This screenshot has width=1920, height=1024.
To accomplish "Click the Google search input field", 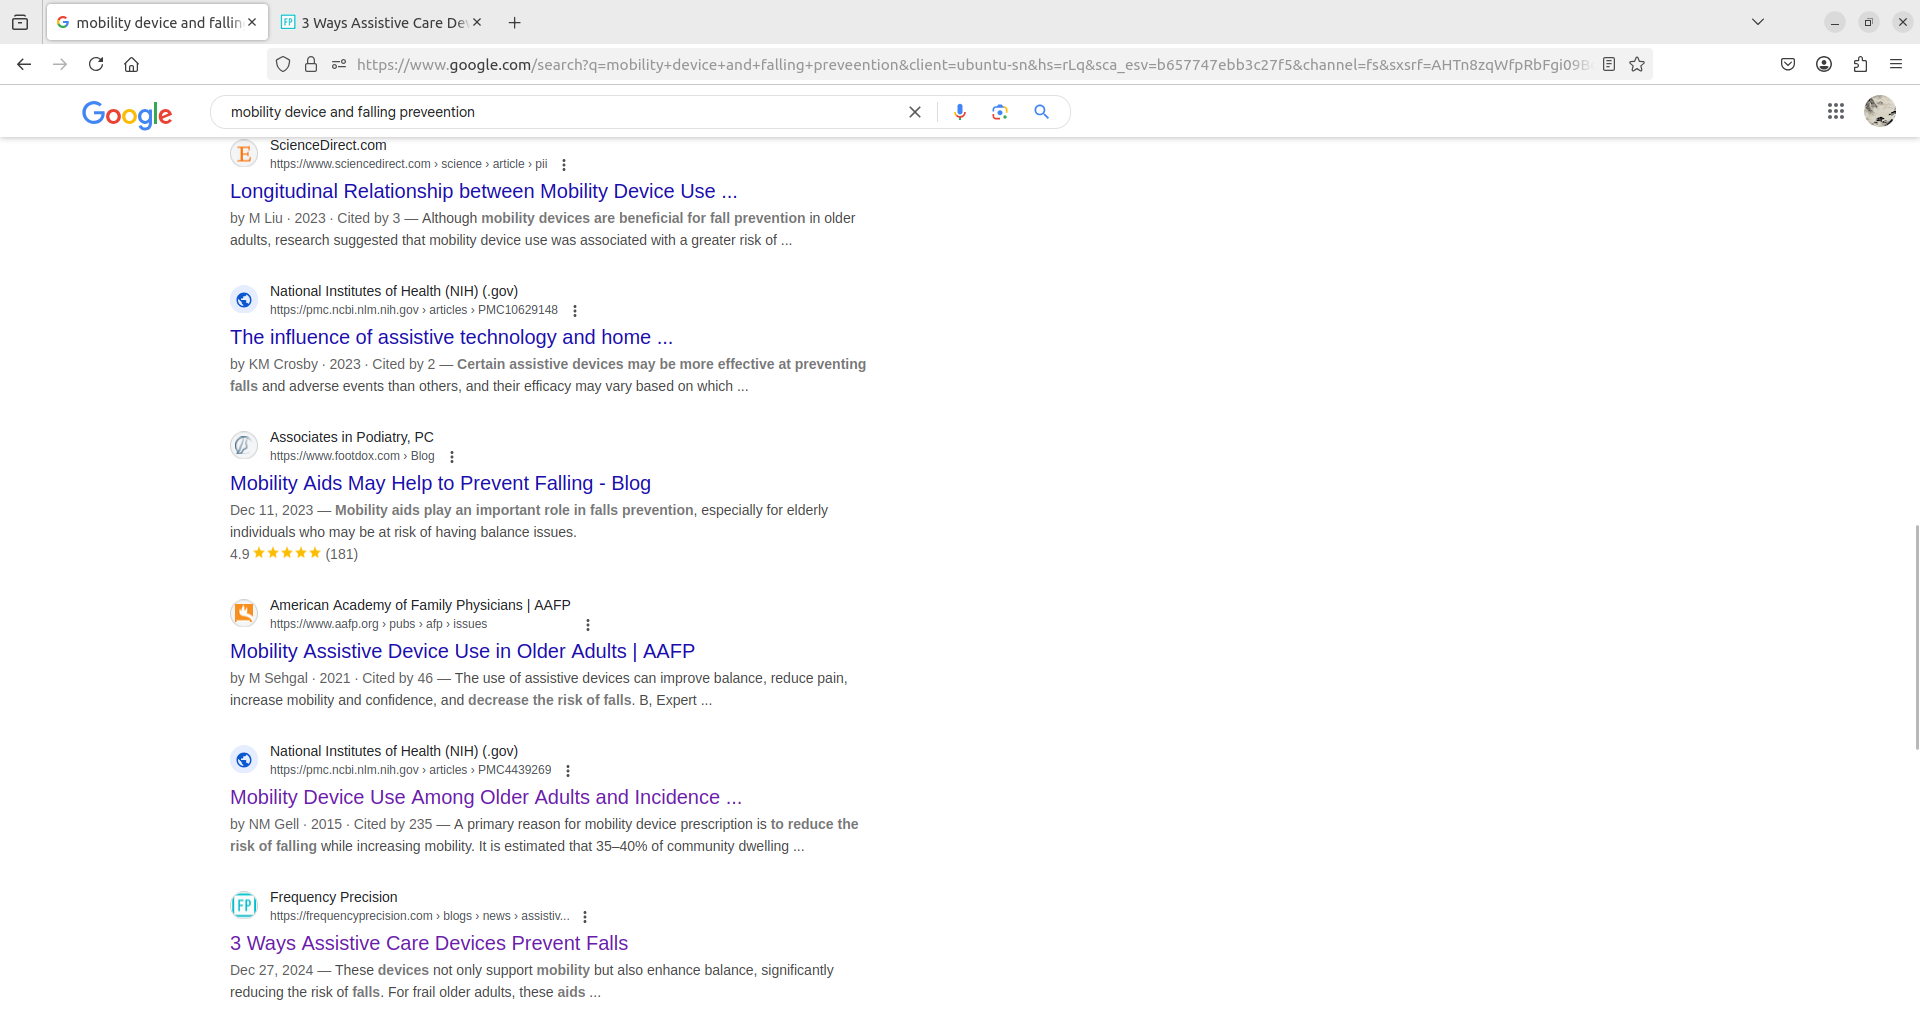I will click(x=560, y=112).
